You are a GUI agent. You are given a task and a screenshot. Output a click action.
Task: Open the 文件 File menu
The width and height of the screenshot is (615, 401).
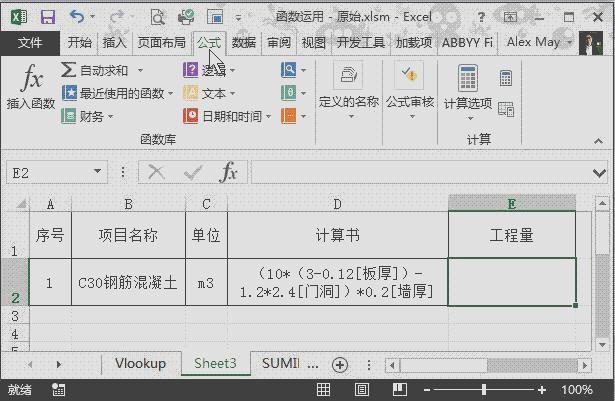[30, 42]
